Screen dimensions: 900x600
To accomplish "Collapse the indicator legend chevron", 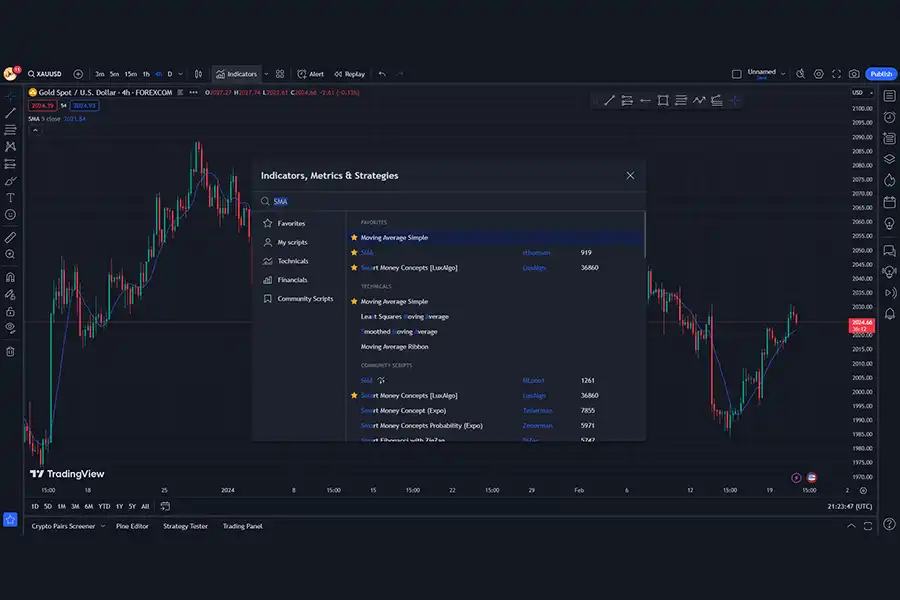I will (x=35, y=130).
